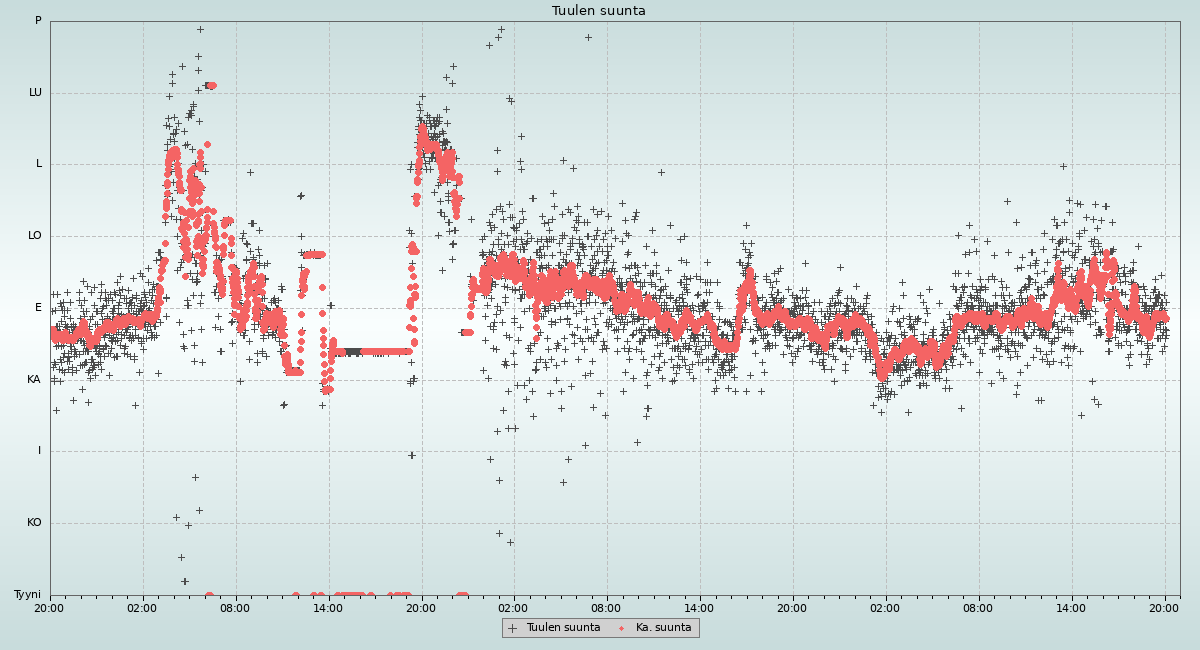
Task: Click red average points on the LU gridline
Action: (x=210, y=86)
